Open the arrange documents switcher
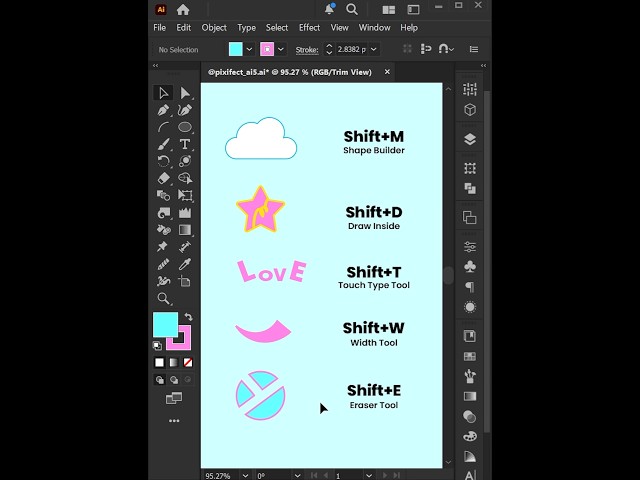The width and height of the screenshot is (640, 480). (x=389, y=10)
